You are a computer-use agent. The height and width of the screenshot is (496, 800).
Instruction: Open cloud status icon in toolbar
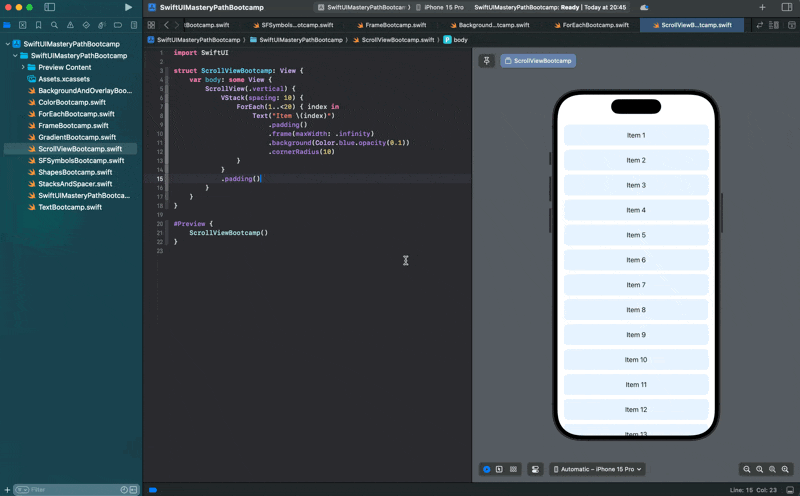pos(644,7)
